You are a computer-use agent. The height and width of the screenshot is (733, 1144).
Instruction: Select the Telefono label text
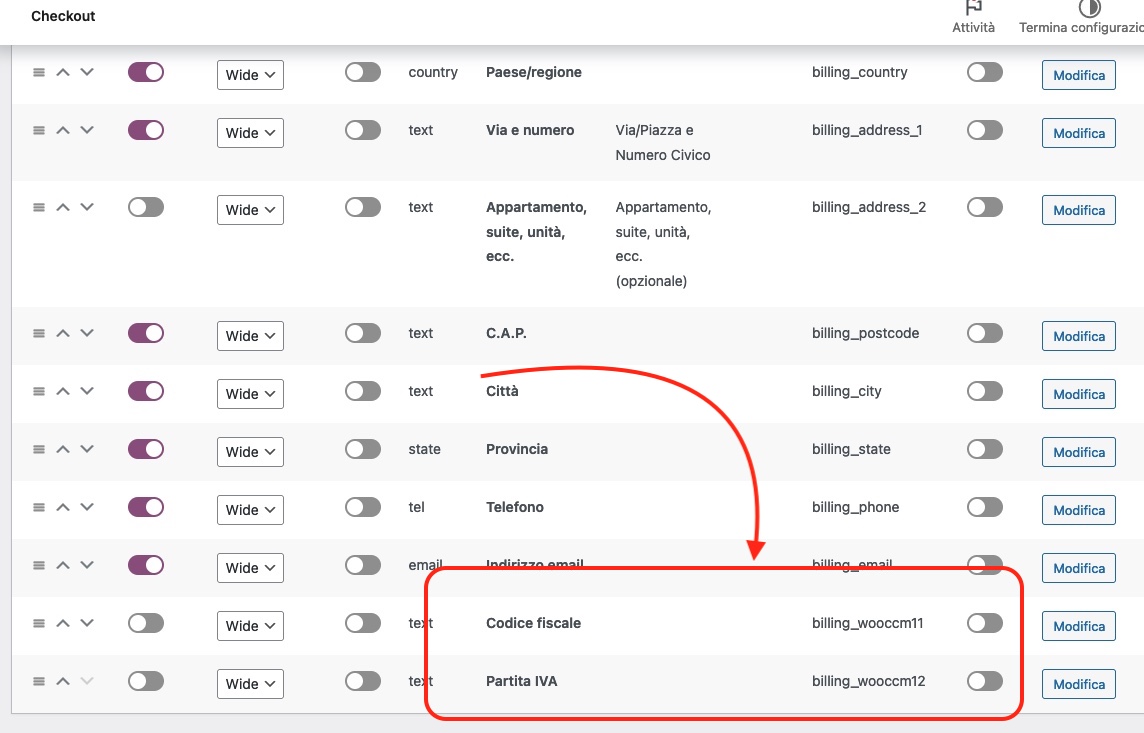514,508
